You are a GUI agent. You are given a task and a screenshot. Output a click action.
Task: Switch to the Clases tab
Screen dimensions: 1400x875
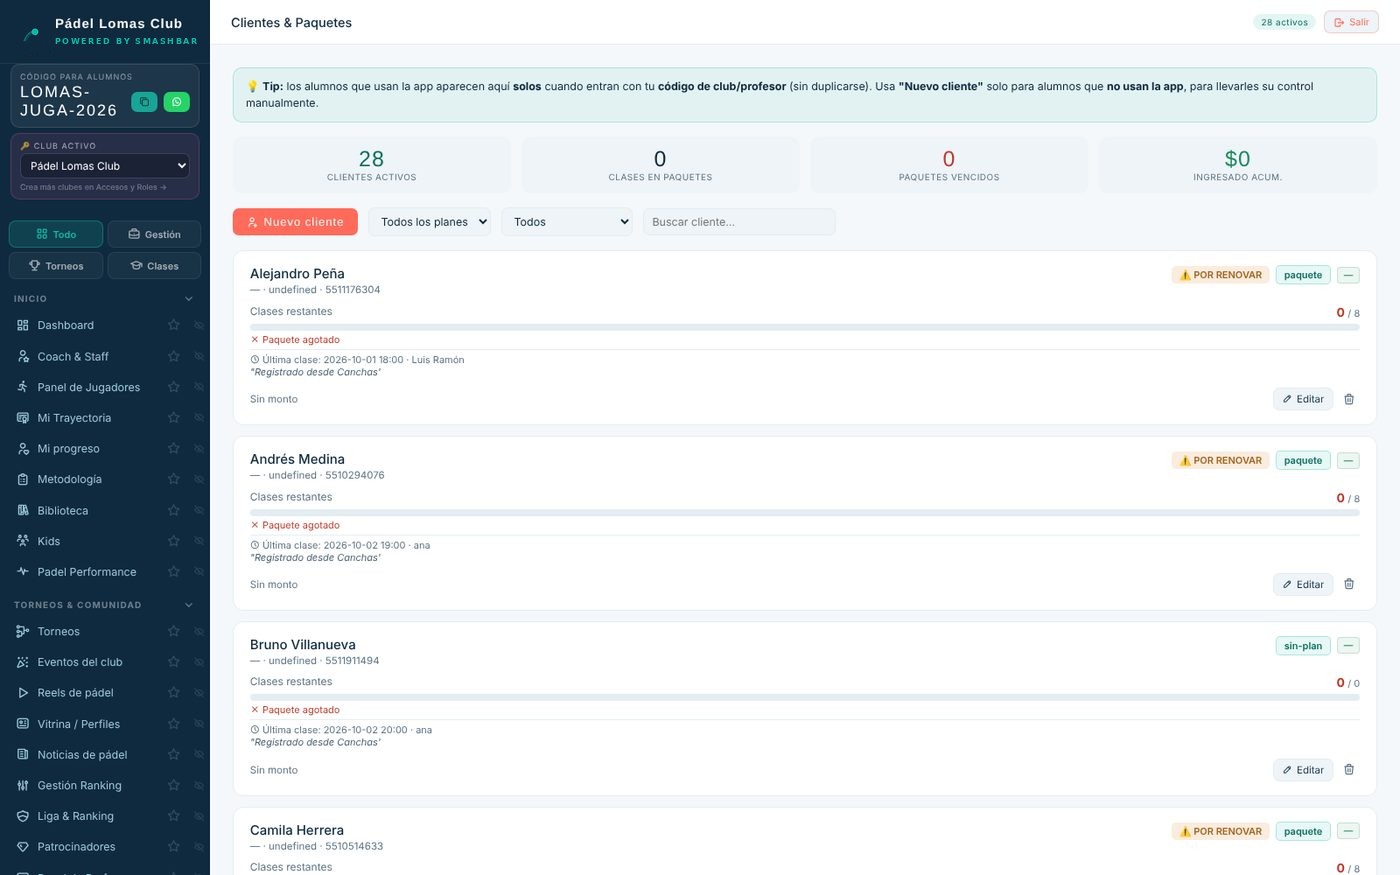click(x=154, y=266)
